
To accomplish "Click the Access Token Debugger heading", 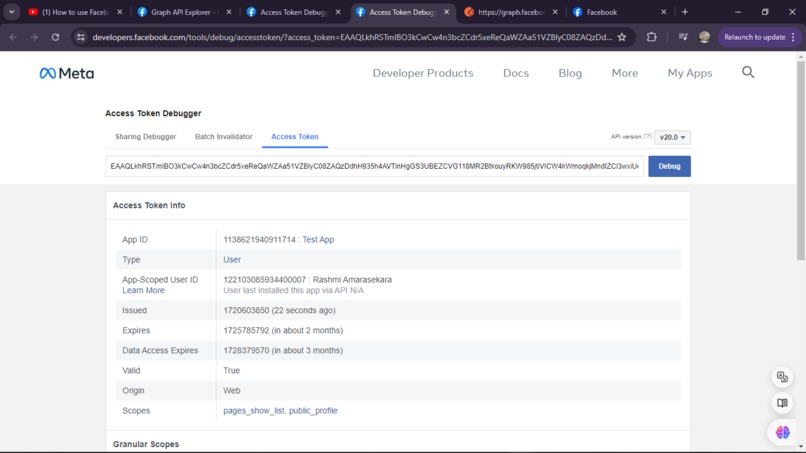I will pos(153,113).
